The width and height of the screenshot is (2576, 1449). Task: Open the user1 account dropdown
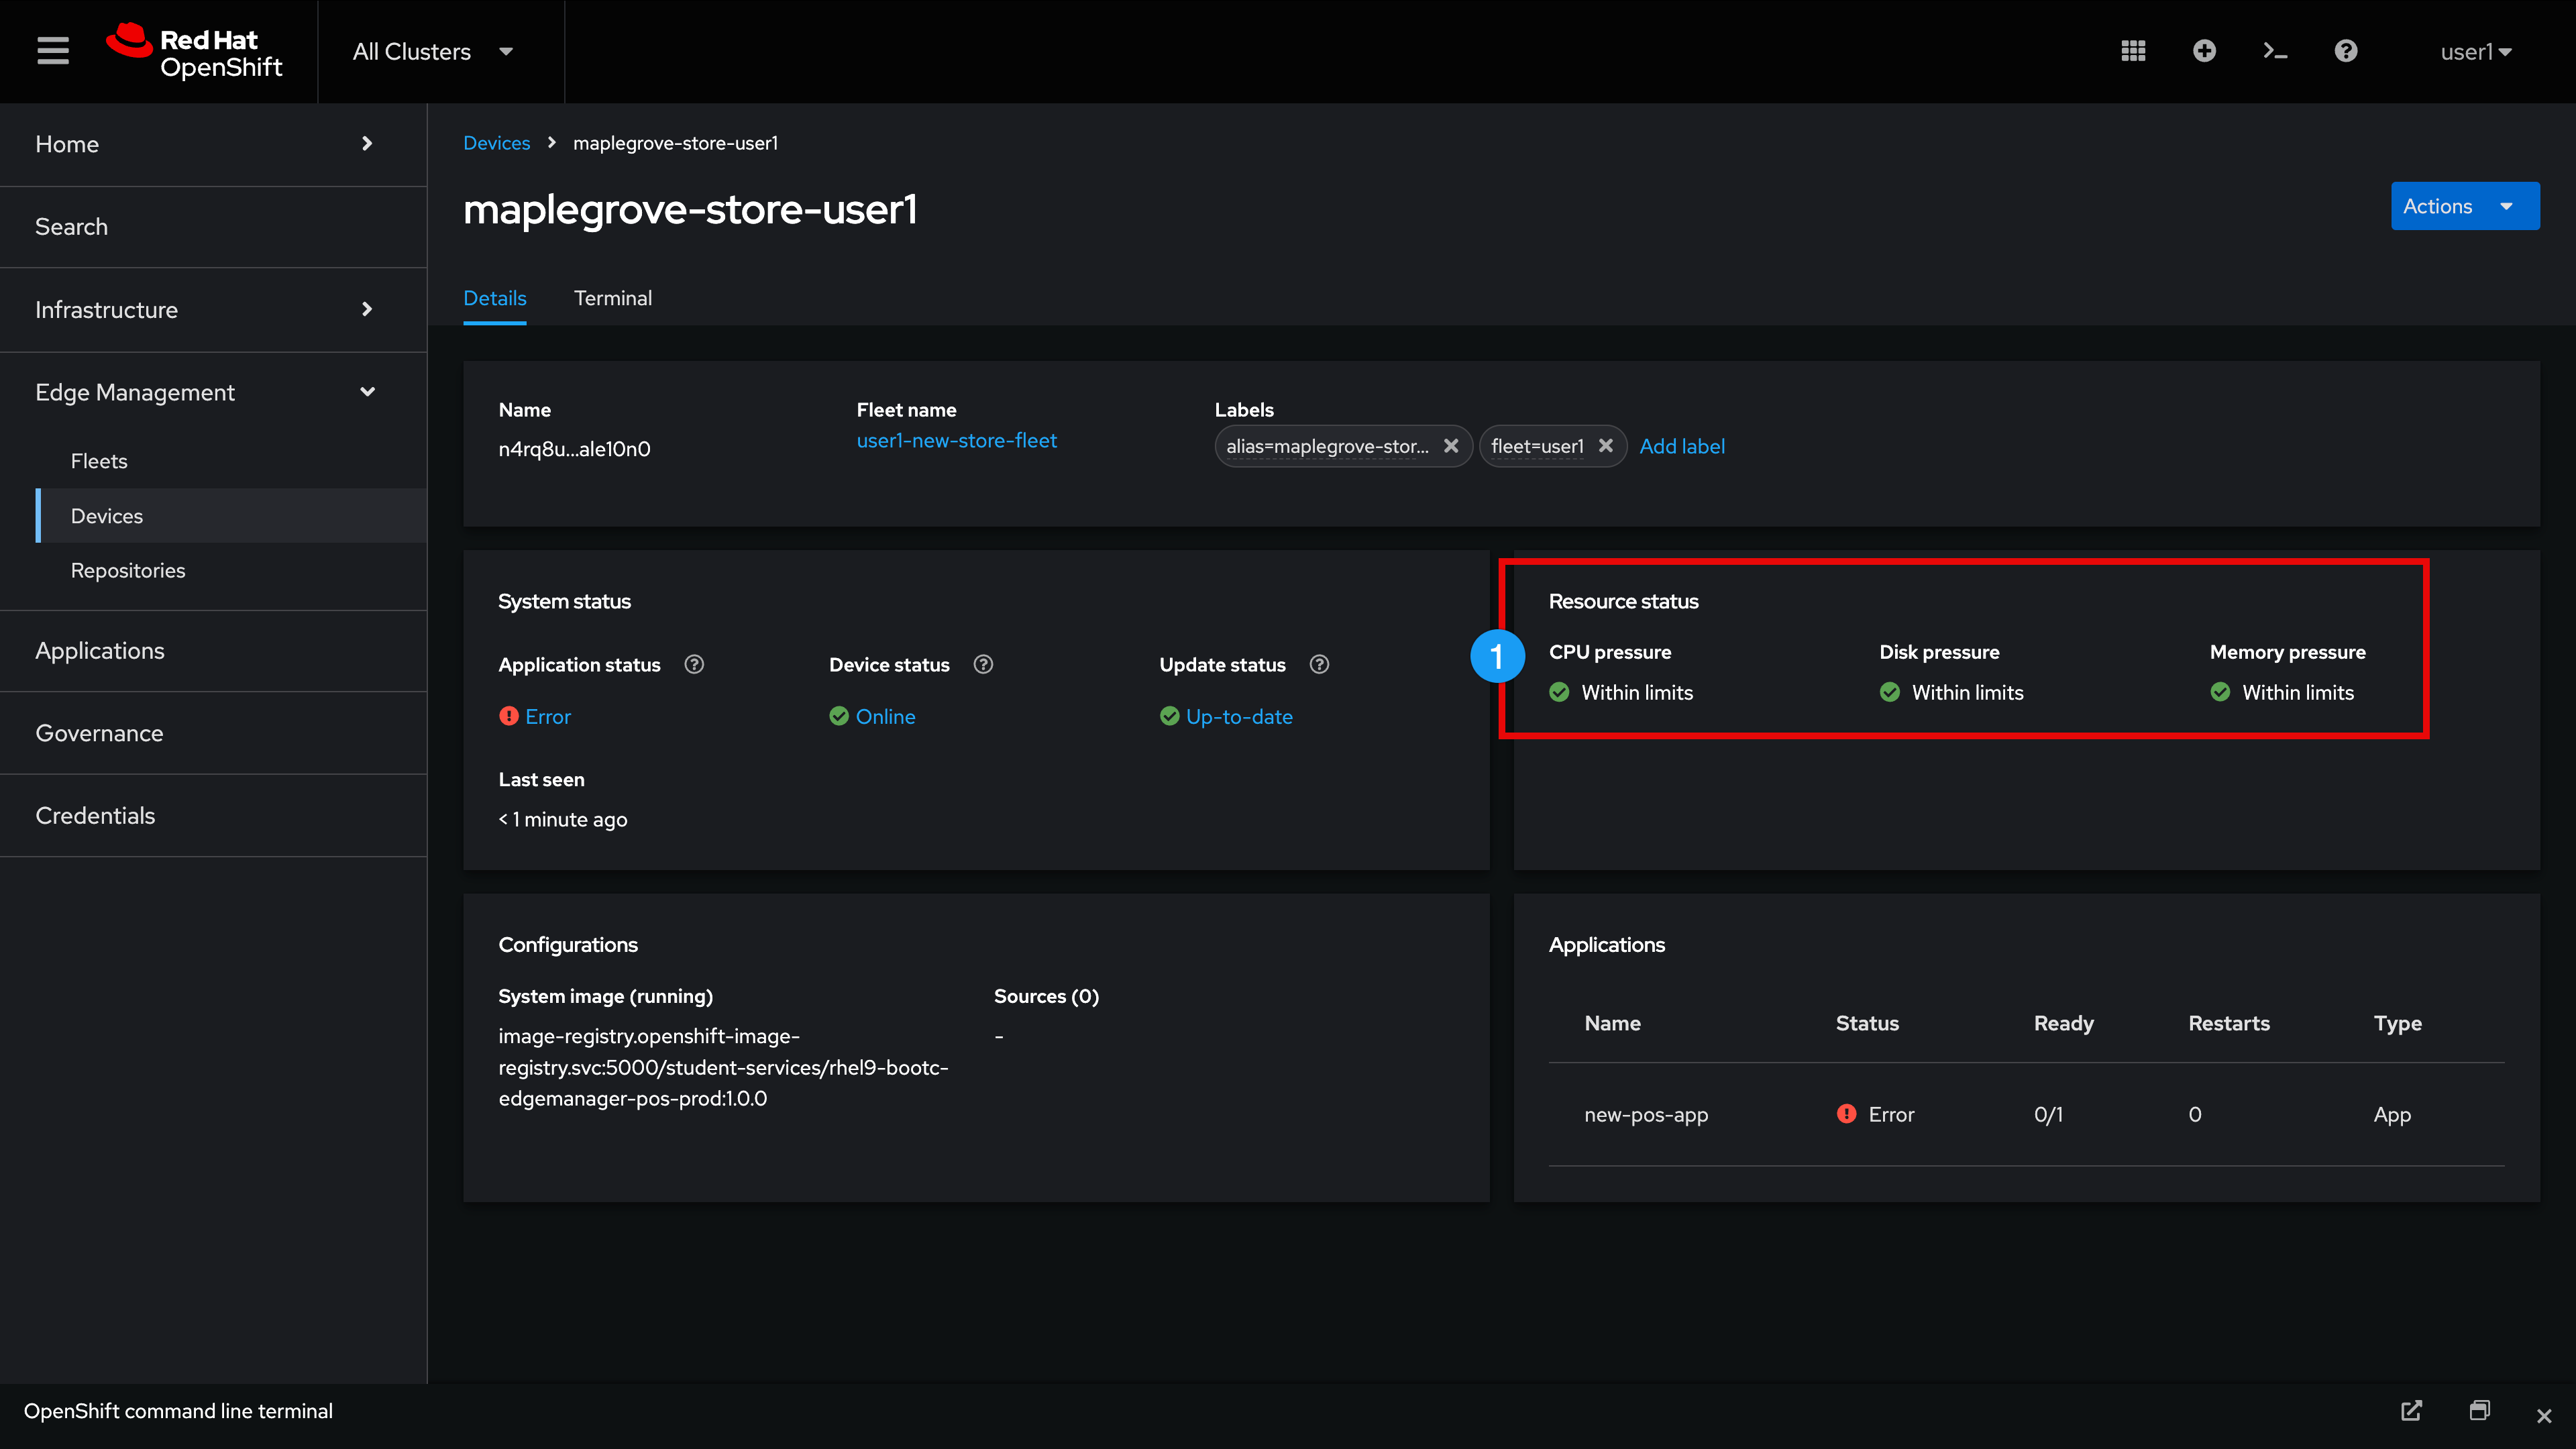pos(2476,51)
